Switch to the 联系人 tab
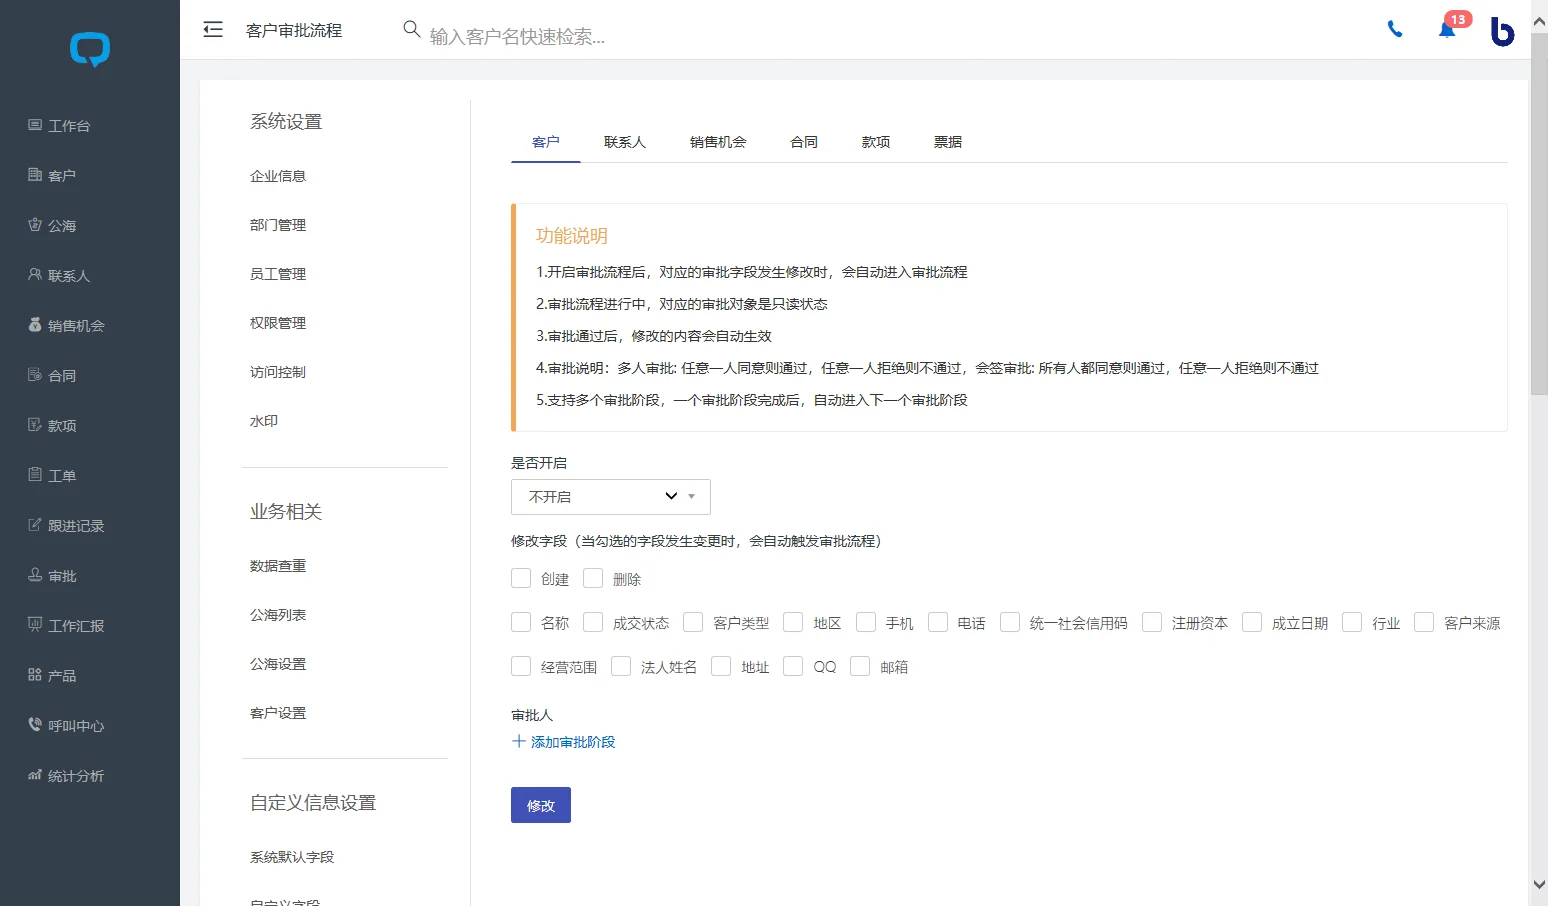The width and height of the screenshot is (1548, 906). [625, 142]
